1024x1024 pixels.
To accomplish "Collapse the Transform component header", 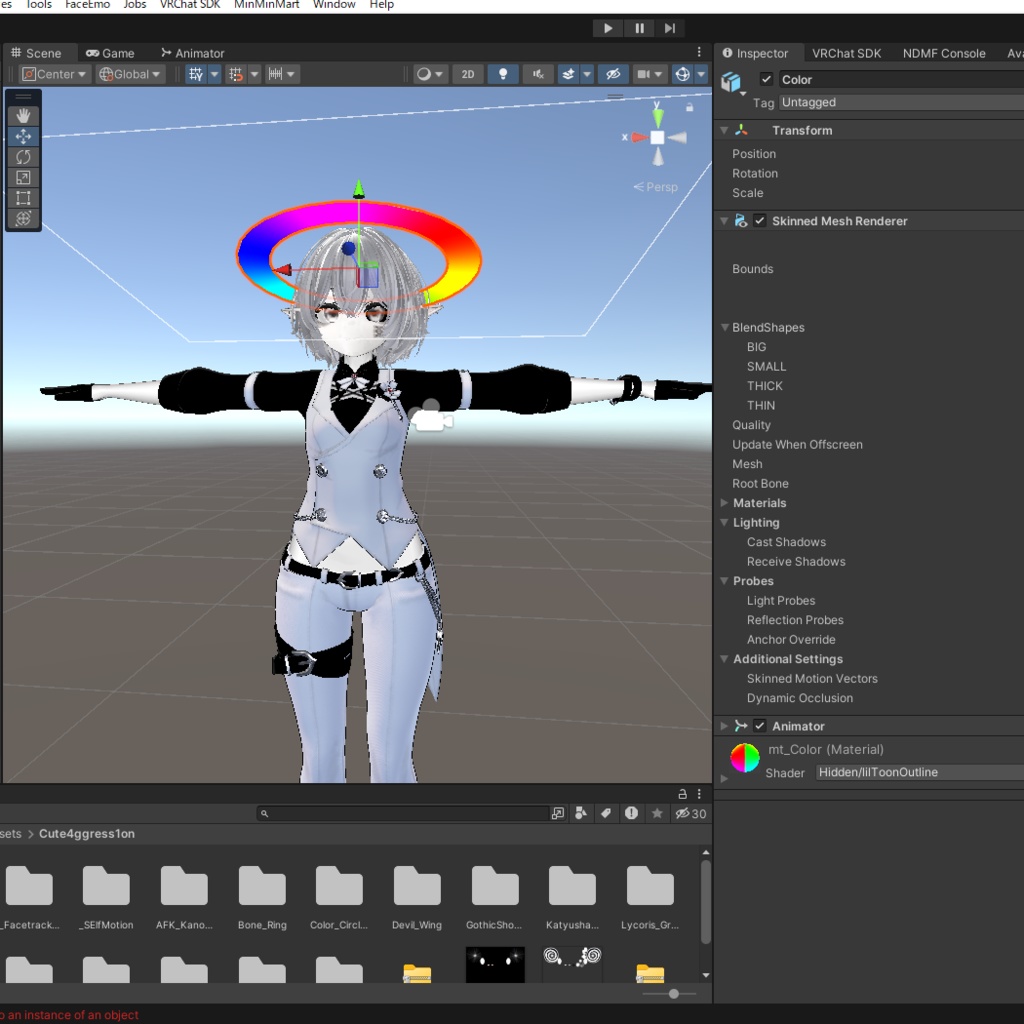I will [x=724, y=130].
